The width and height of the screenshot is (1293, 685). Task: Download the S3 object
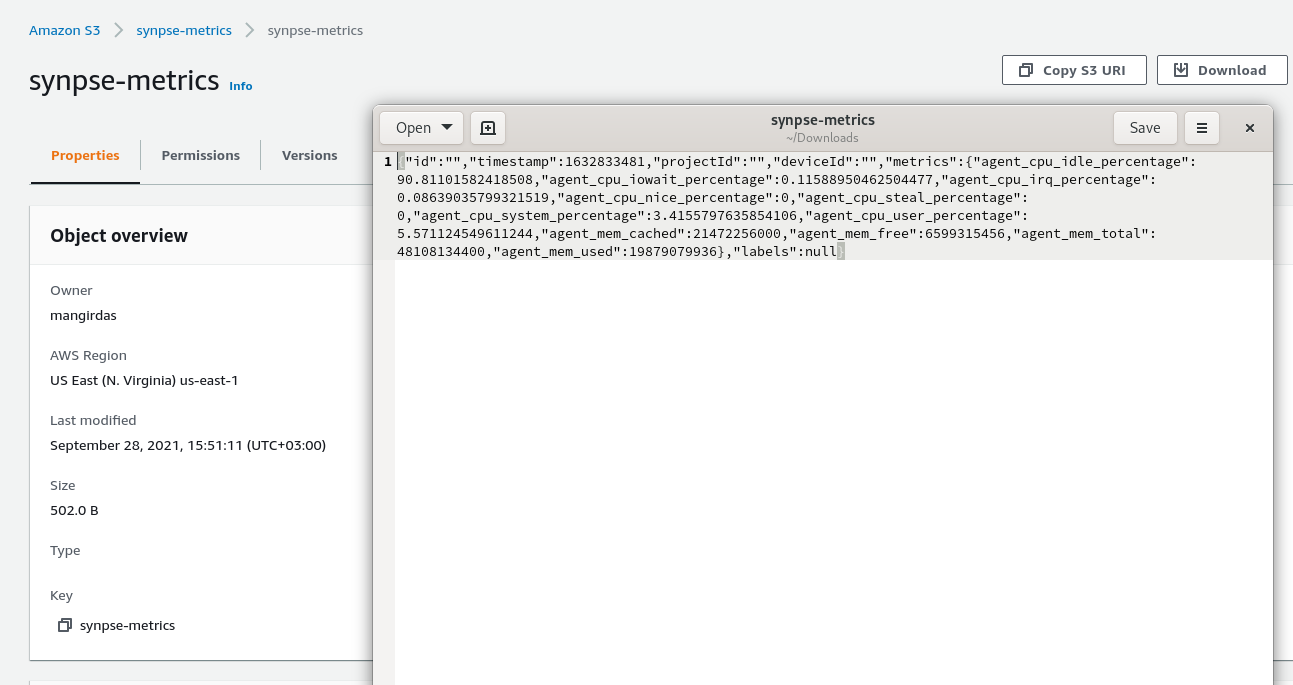click(x=1221, y=70)
